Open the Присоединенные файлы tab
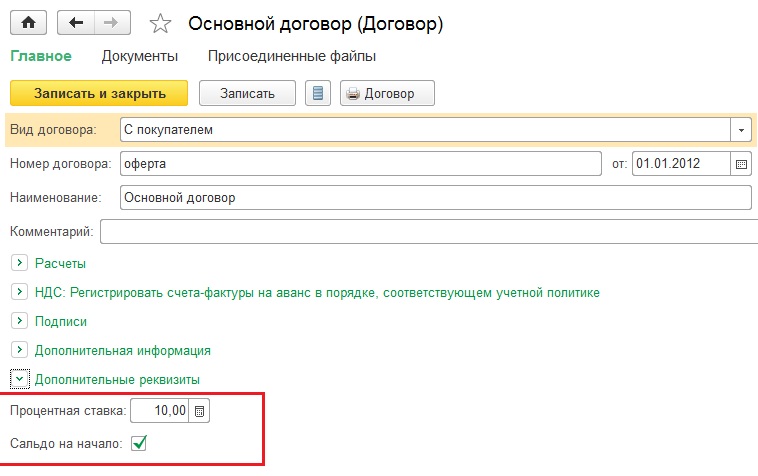Screen dimensions: 758x476 [291, 56]
